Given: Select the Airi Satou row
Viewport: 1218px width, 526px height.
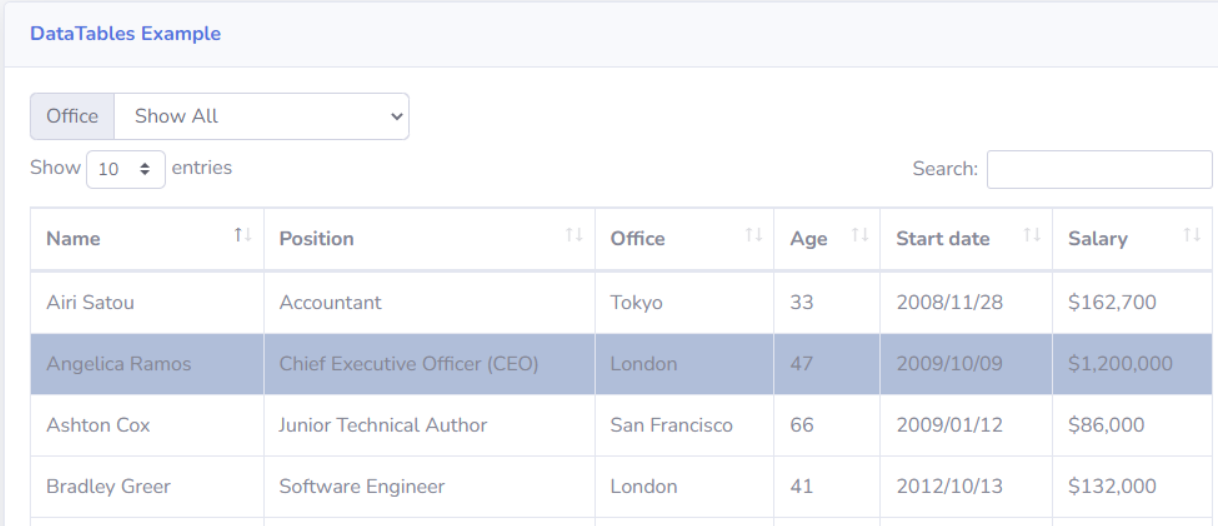Looking at the screenshot, I should pyautogui.click(x=90, y=302).
